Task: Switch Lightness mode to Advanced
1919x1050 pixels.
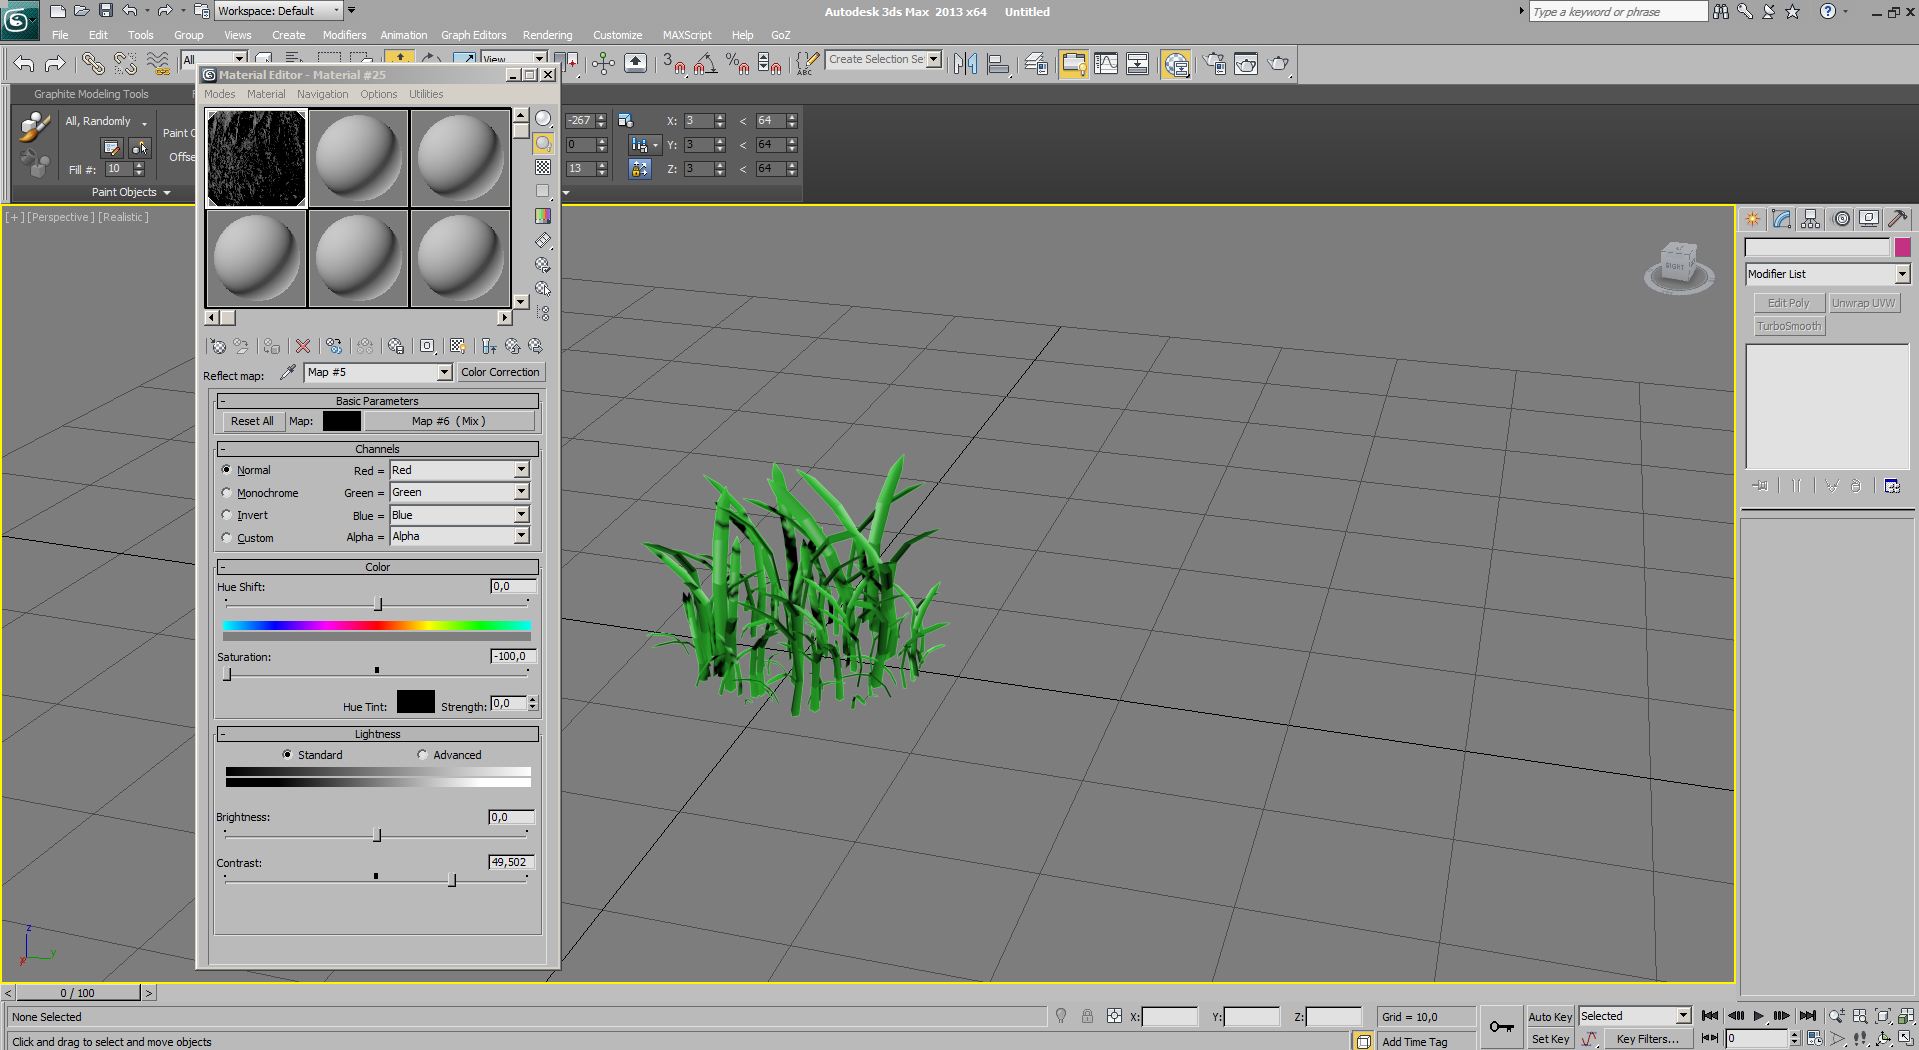Action: coord(423,755)
